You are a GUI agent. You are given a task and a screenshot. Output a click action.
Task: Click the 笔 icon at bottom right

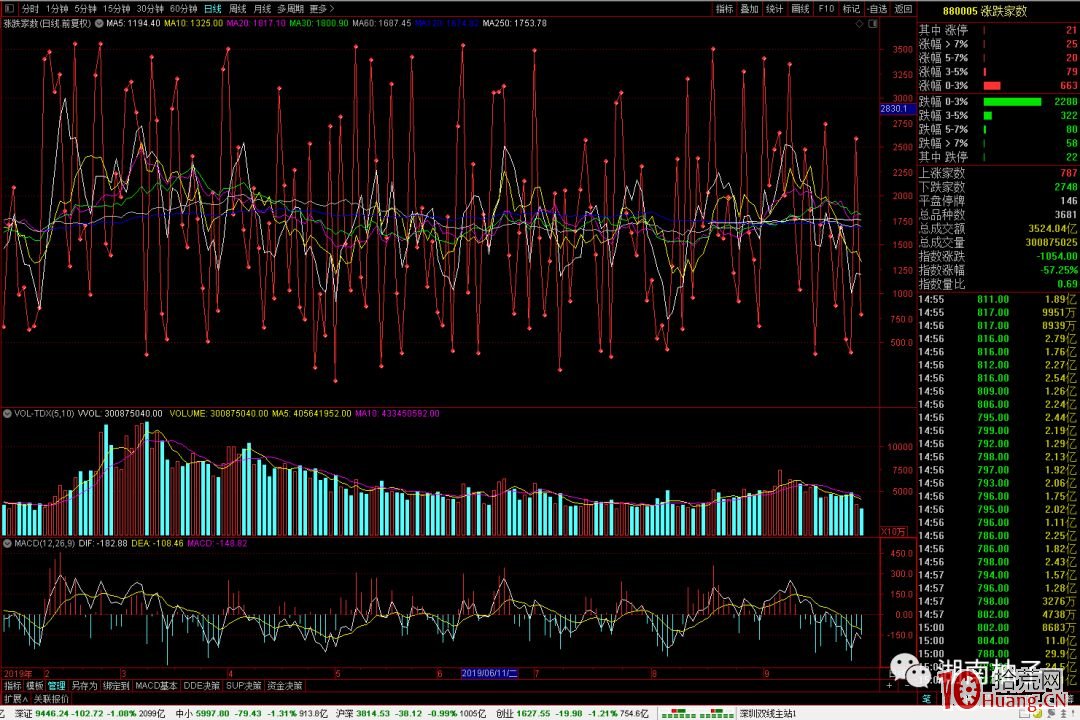point(924,699)
